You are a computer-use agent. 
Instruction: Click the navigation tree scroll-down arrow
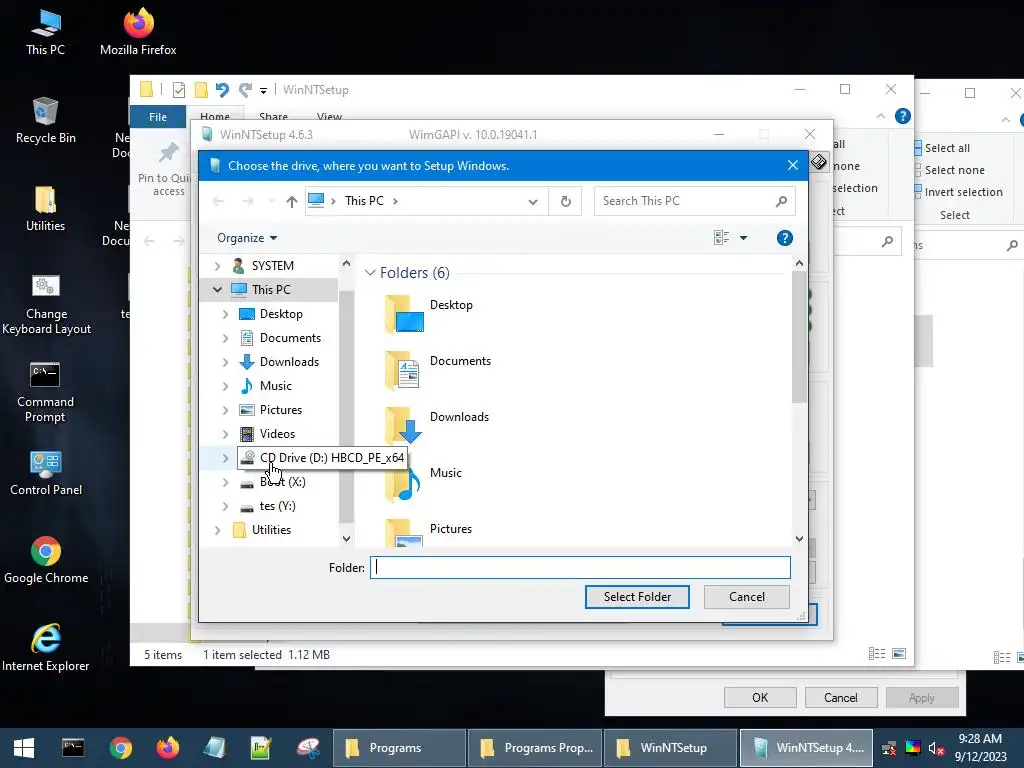346,539
